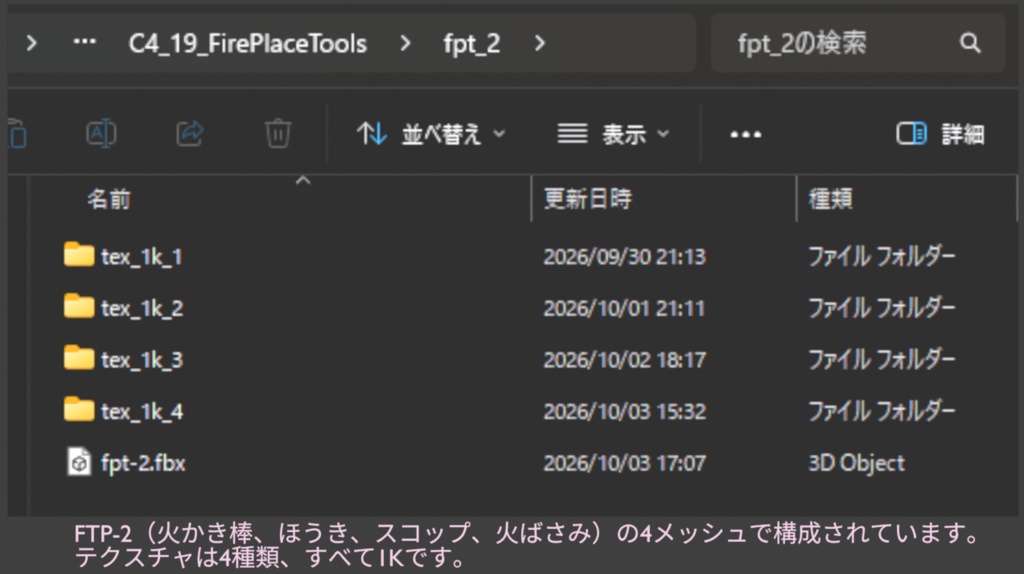1024x574 pixels.
Task: Expand the chevron after fpt_2 breadcrumb
Action: coord(539,43)
